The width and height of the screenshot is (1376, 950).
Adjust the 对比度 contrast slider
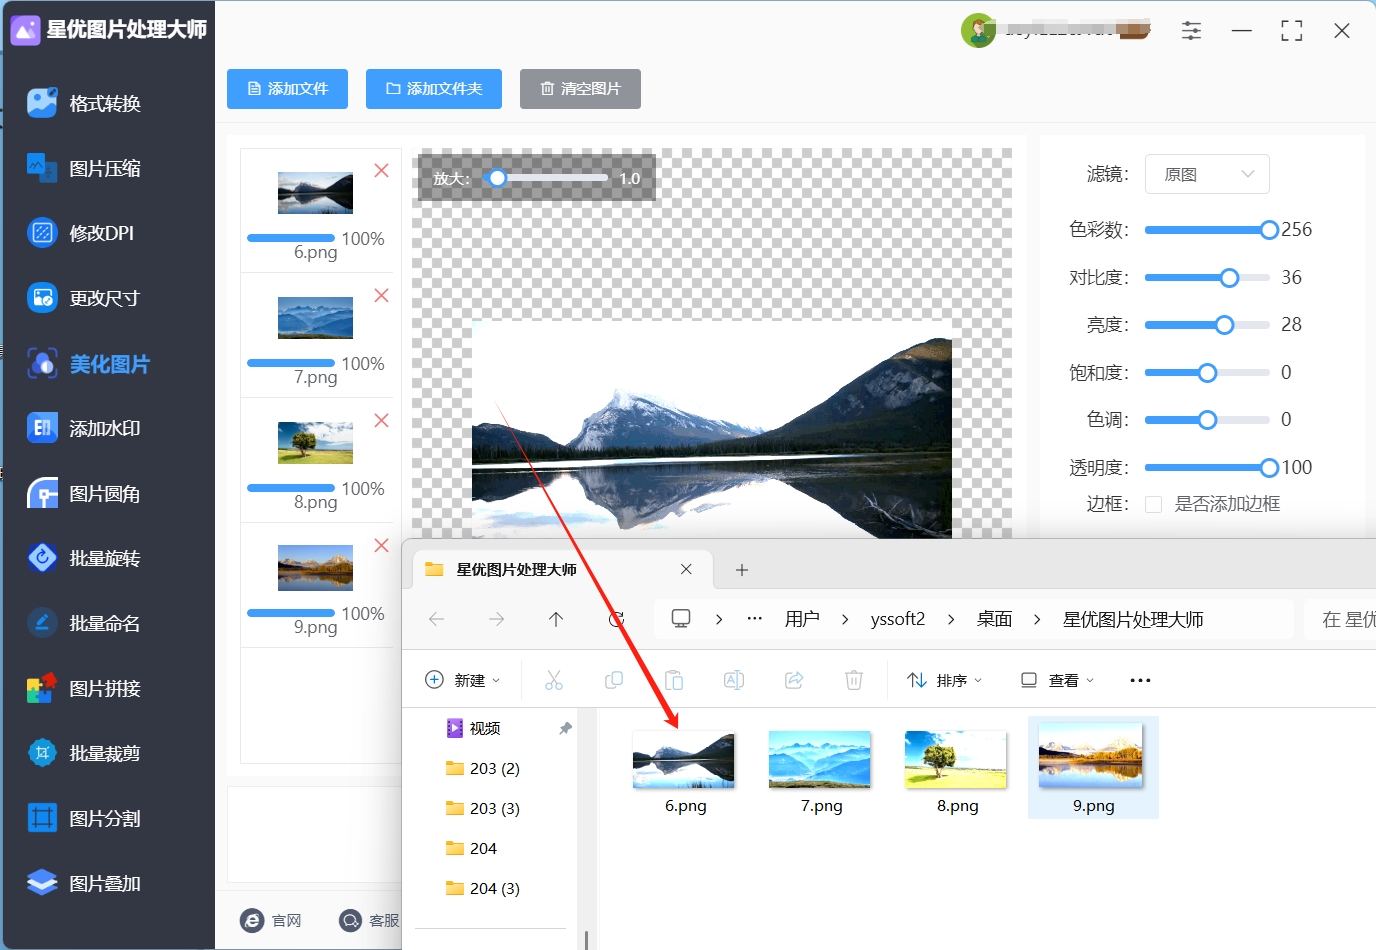[1207, 277]
